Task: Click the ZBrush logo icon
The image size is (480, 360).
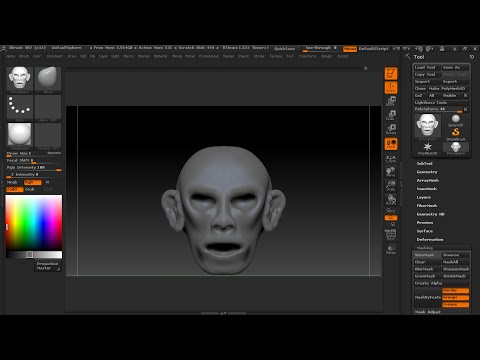Action: click(4, 49)
